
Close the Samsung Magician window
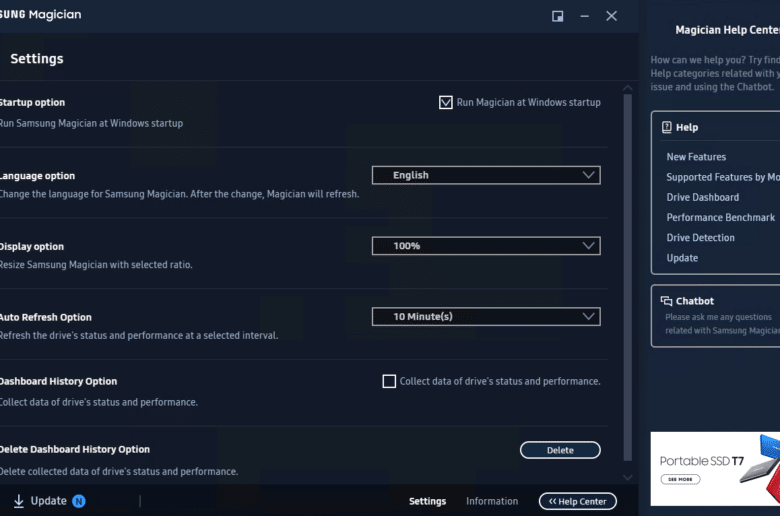click(x=611, y=16)
